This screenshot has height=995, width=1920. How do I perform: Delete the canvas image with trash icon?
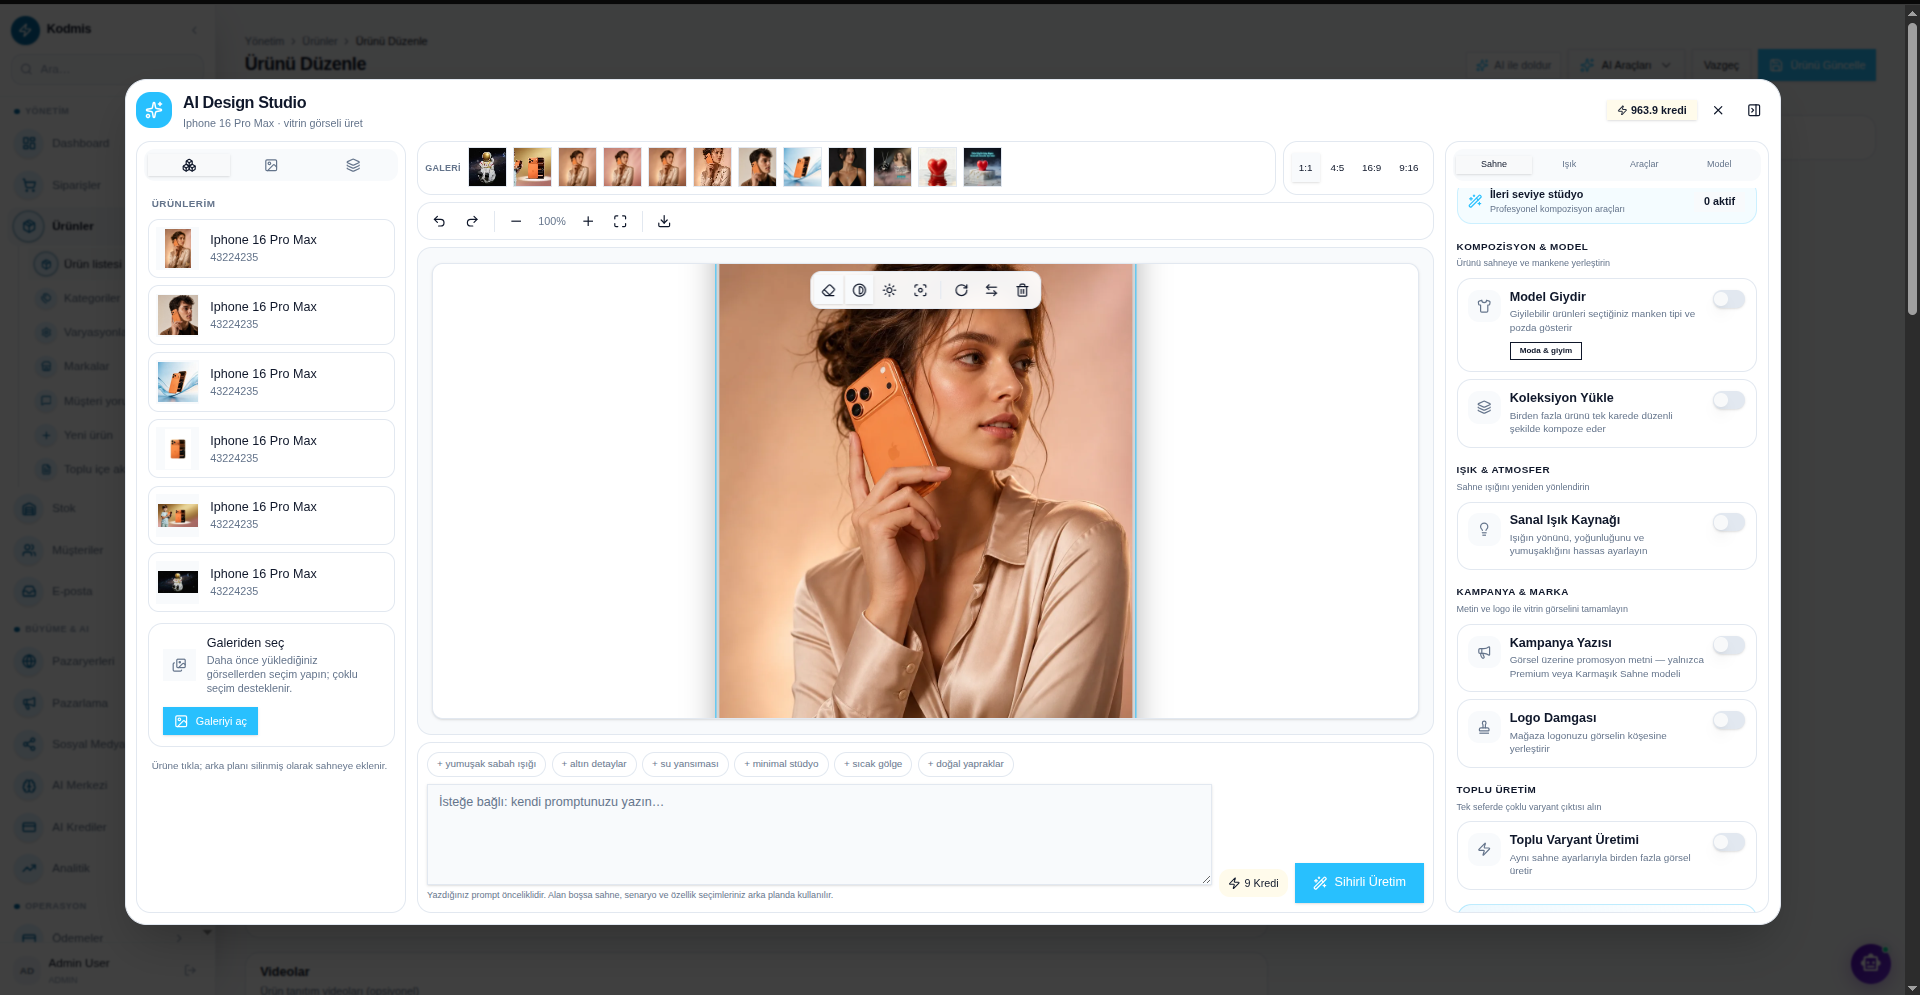coord(1022,290)
